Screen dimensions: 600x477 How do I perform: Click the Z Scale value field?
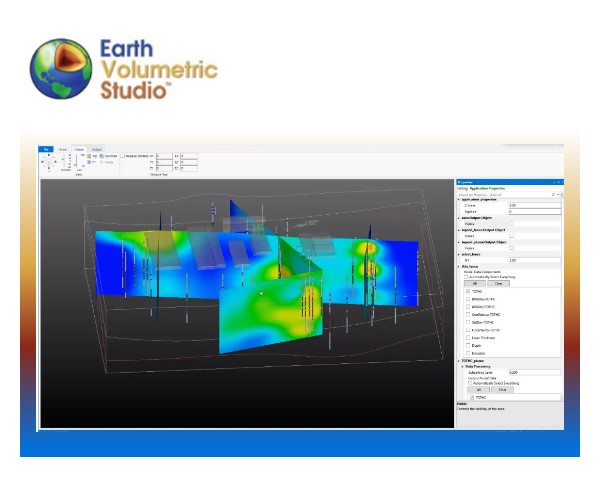pyautogui.click(x=535, y=205)
